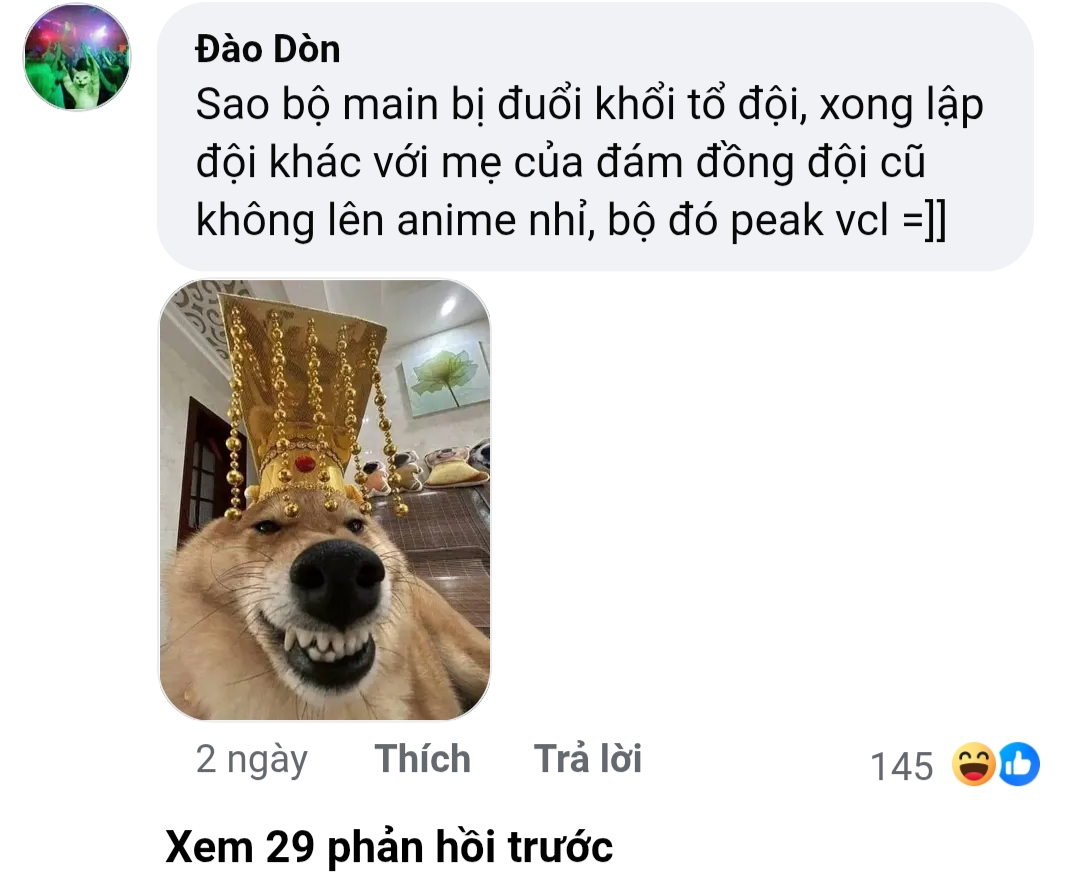Click the Haha reaction emoji icon

tap(973, 764)
